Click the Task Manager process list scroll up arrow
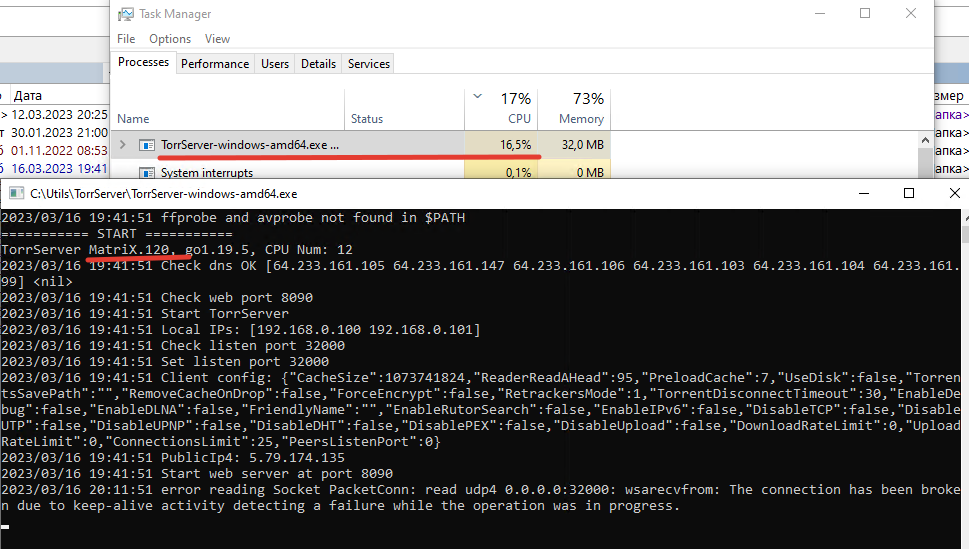969x549 pixels. click(925, 140)
